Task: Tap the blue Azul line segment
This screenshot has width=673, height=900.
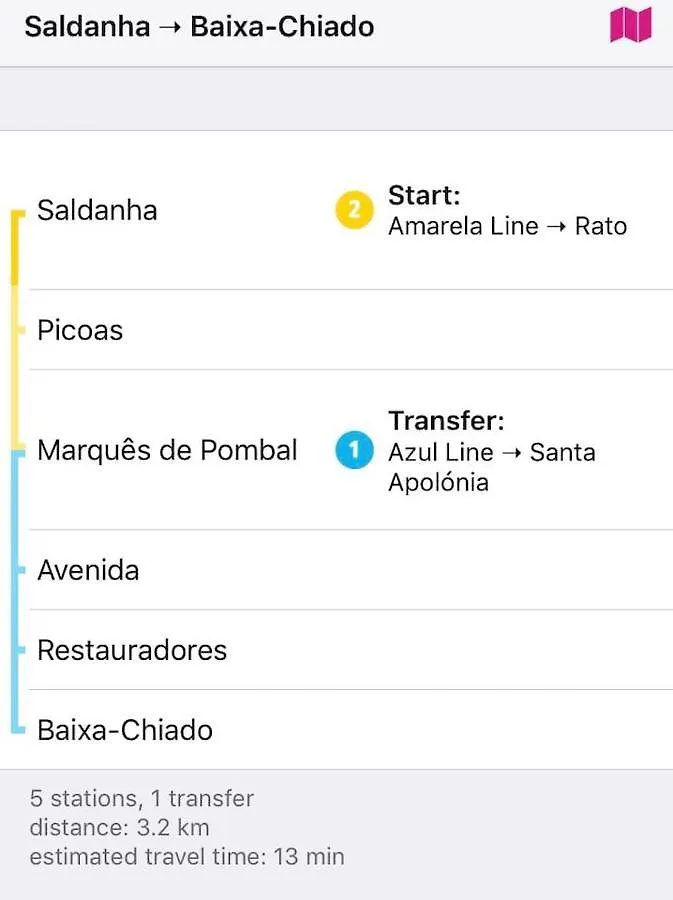Action: click(15, 591)
